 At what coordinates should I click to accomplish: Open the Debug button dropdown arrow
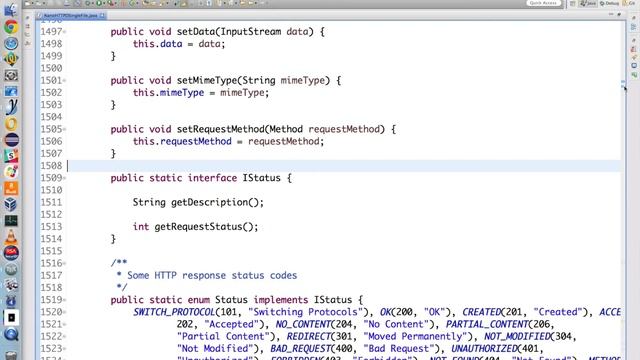point(93,3)
